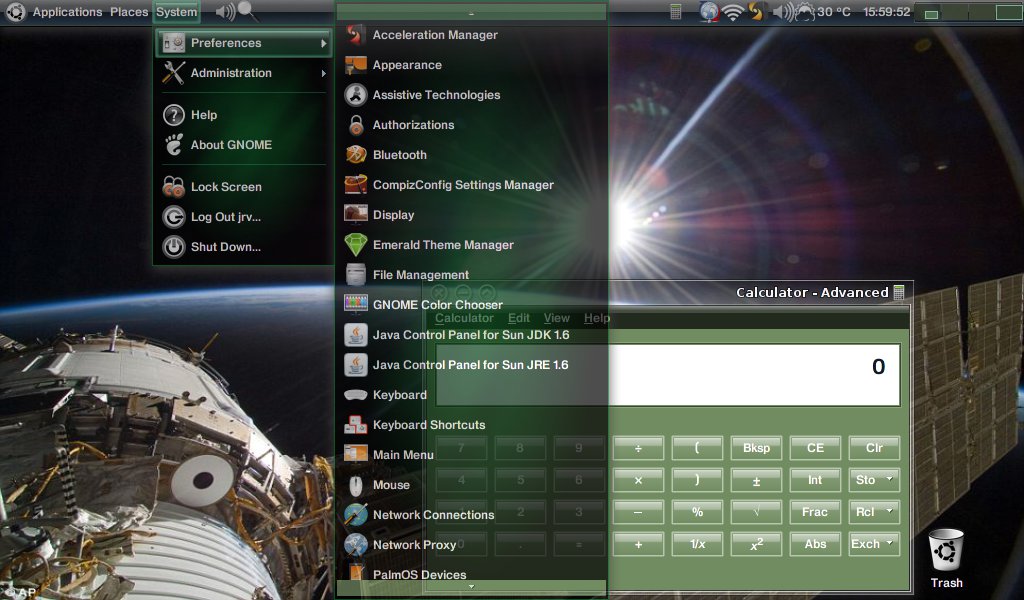The width and height of the screenshot is (1024, 600).
Task: Open the Exch dropdown in Calculator
Action: click(874, 544)
